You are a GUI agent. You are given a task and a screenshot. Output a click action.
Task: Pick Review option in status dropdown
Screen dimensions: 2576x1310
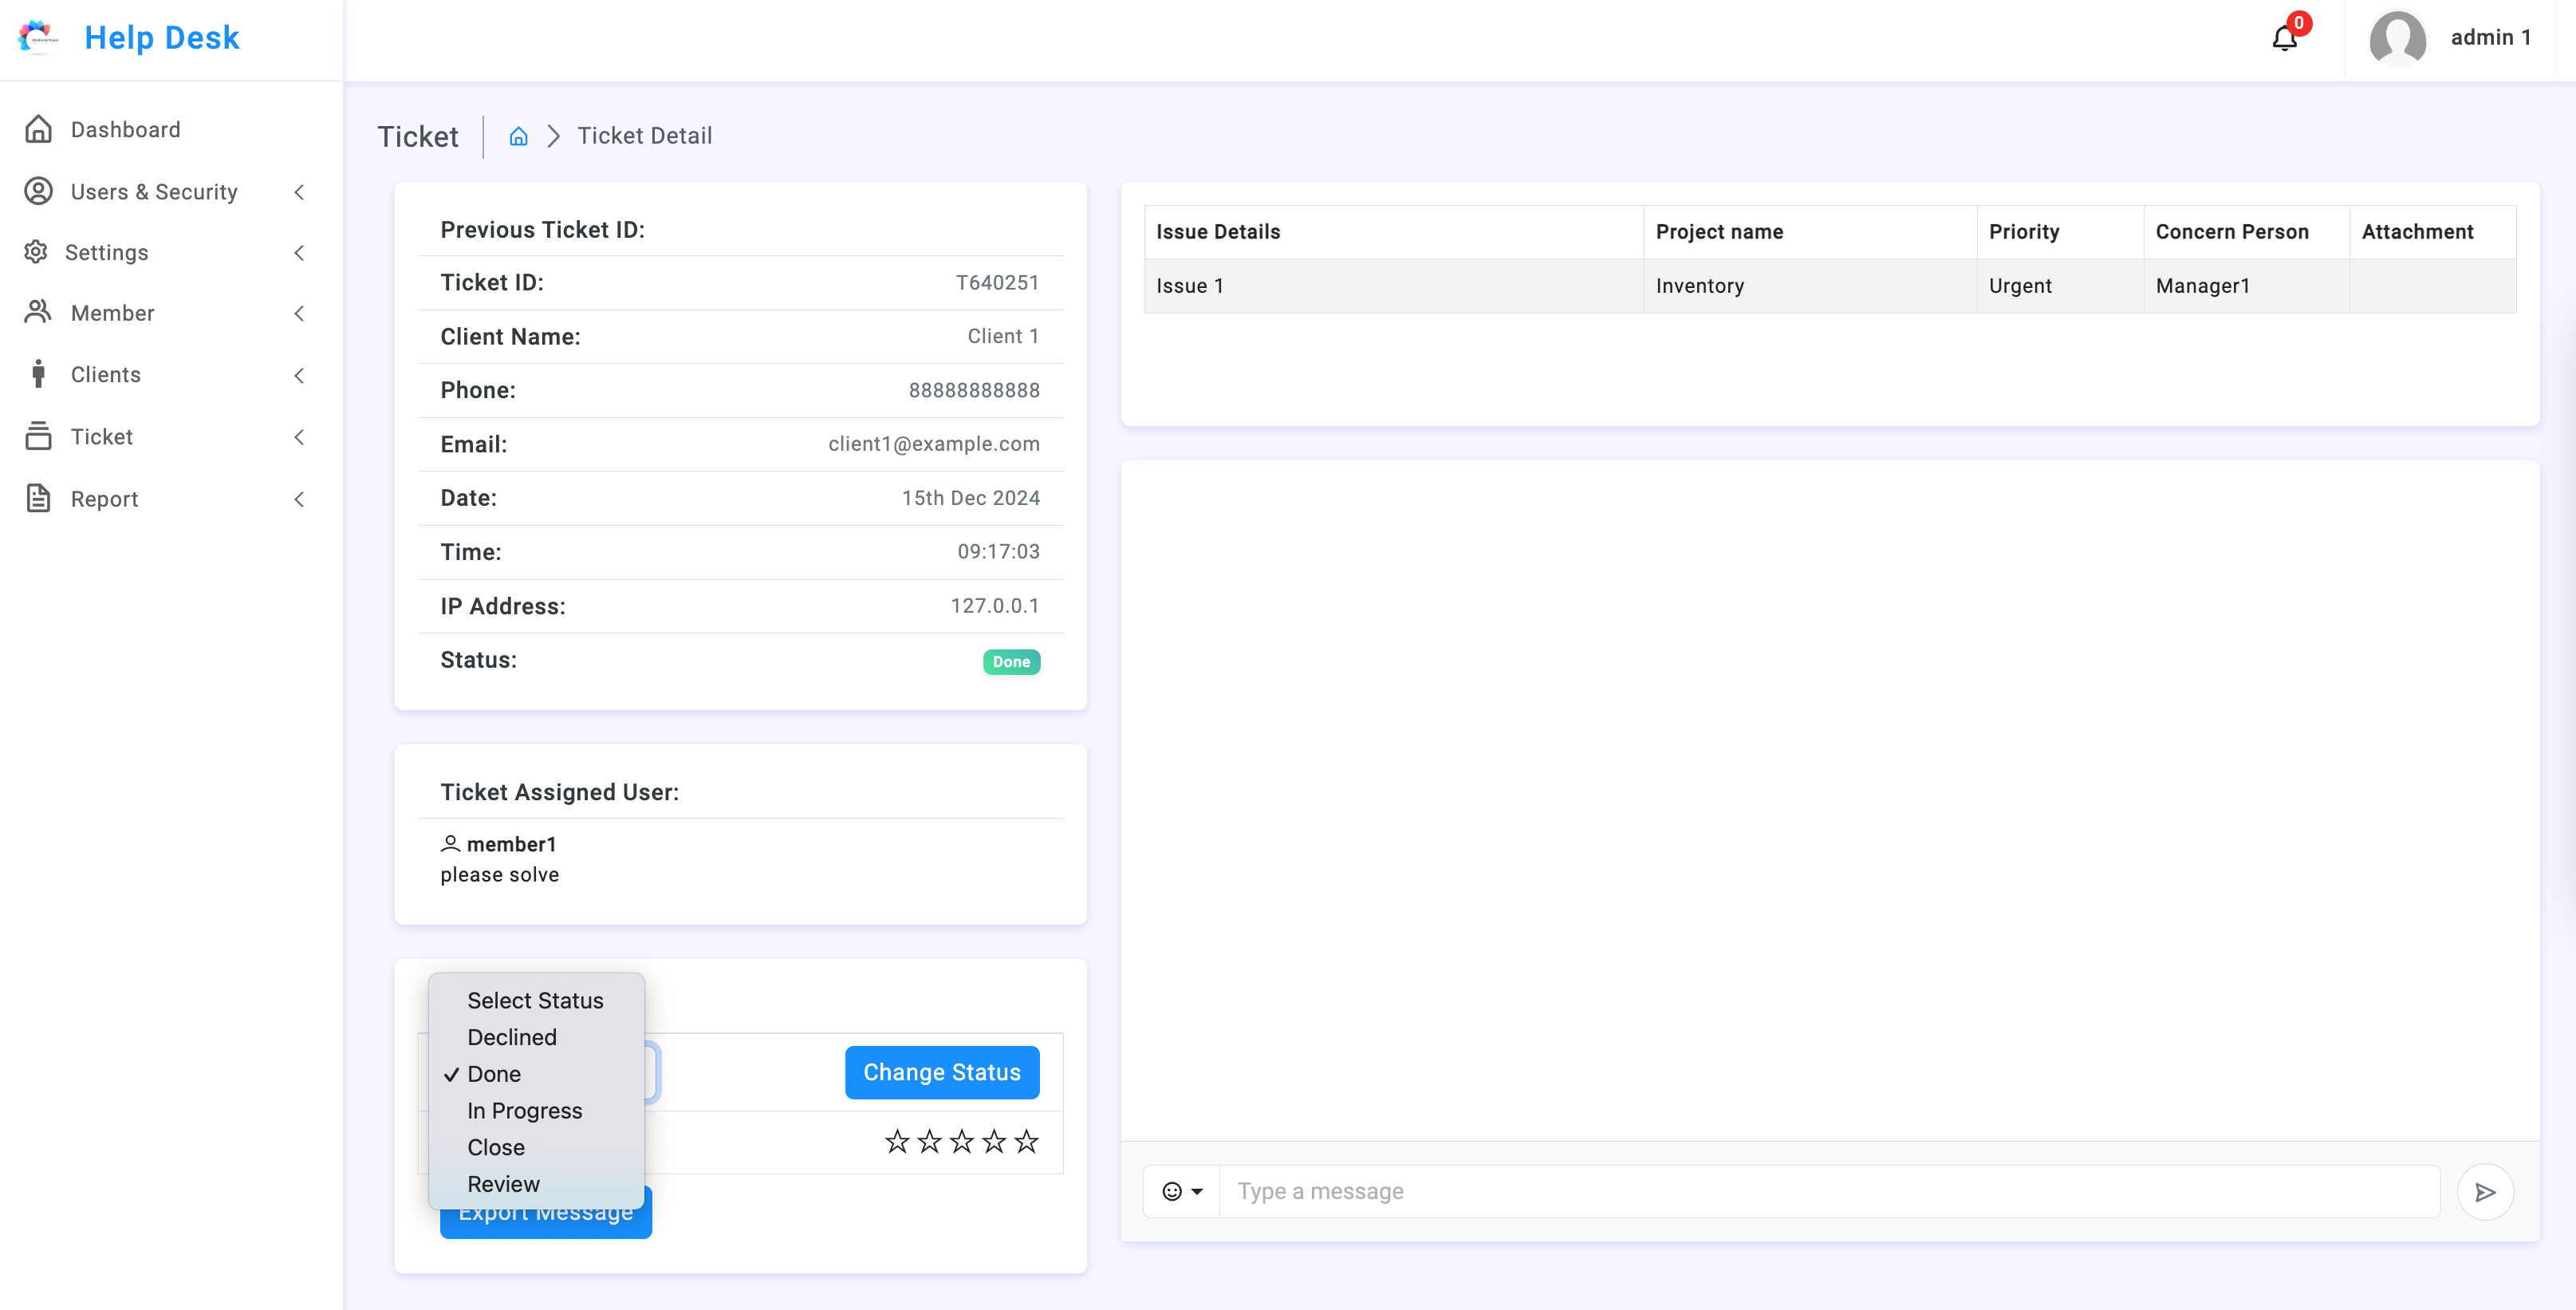click(503, 1184)
